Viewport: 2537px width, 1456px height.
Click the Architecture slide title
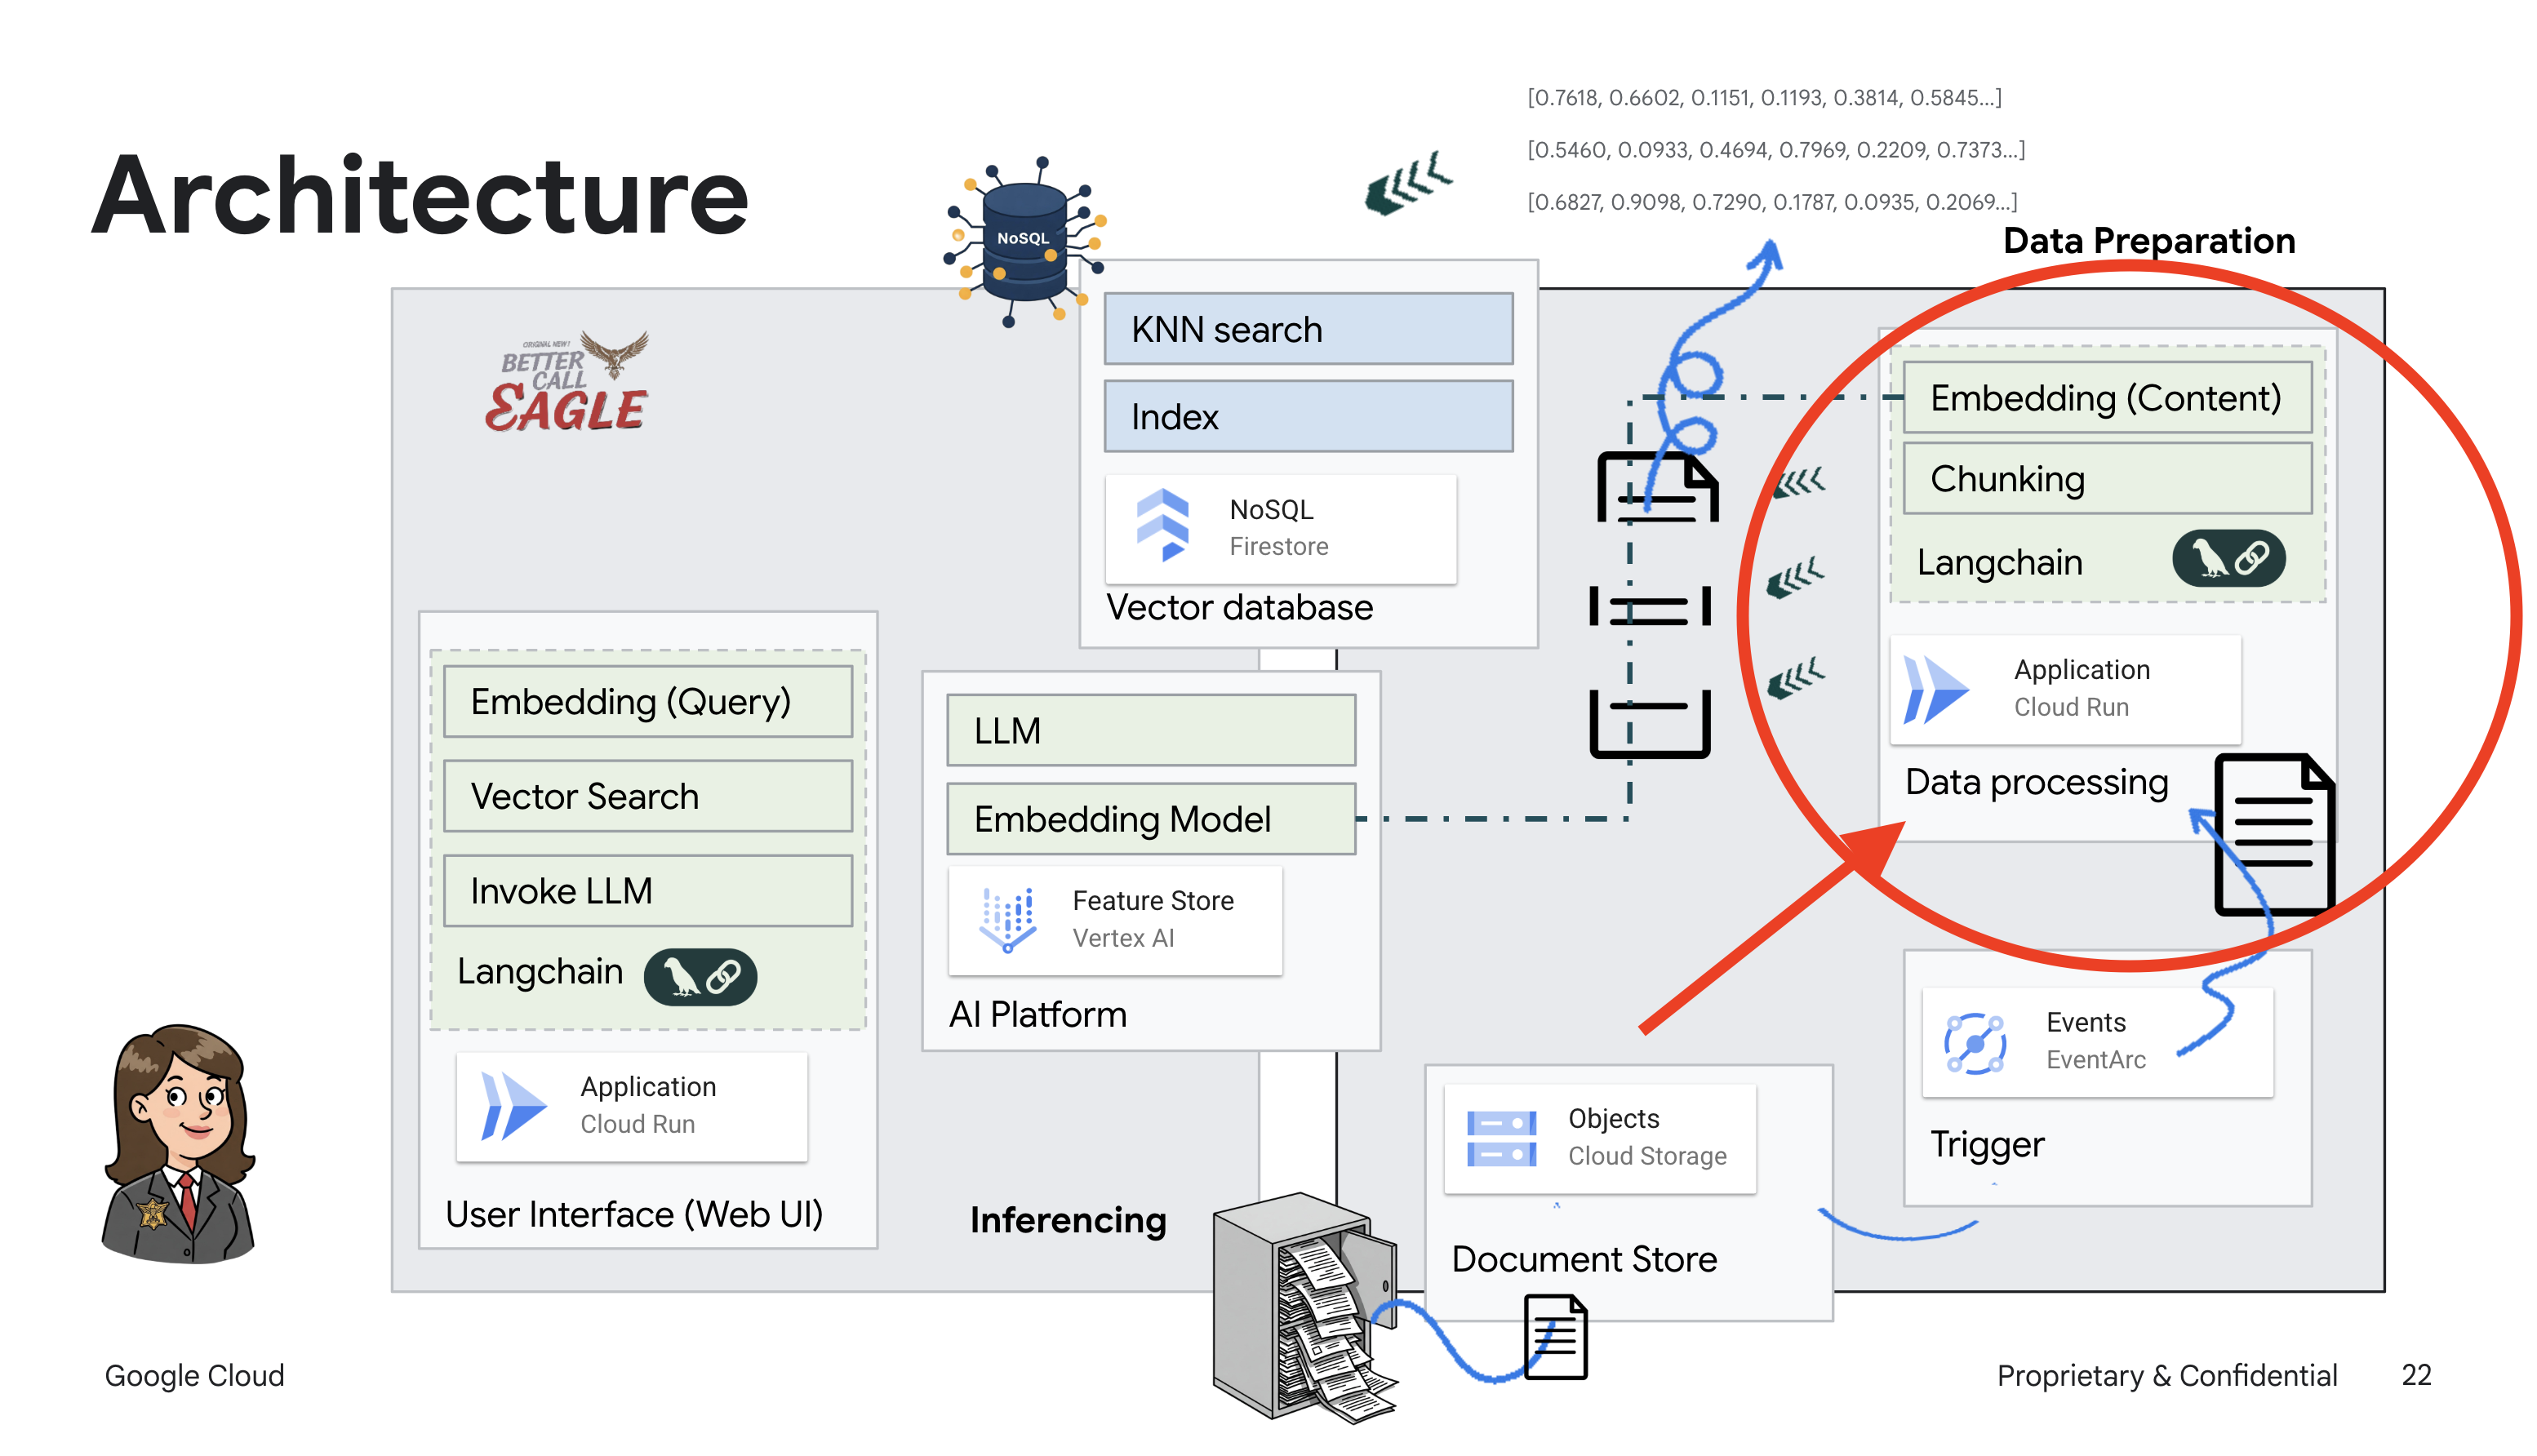point(420,196)
